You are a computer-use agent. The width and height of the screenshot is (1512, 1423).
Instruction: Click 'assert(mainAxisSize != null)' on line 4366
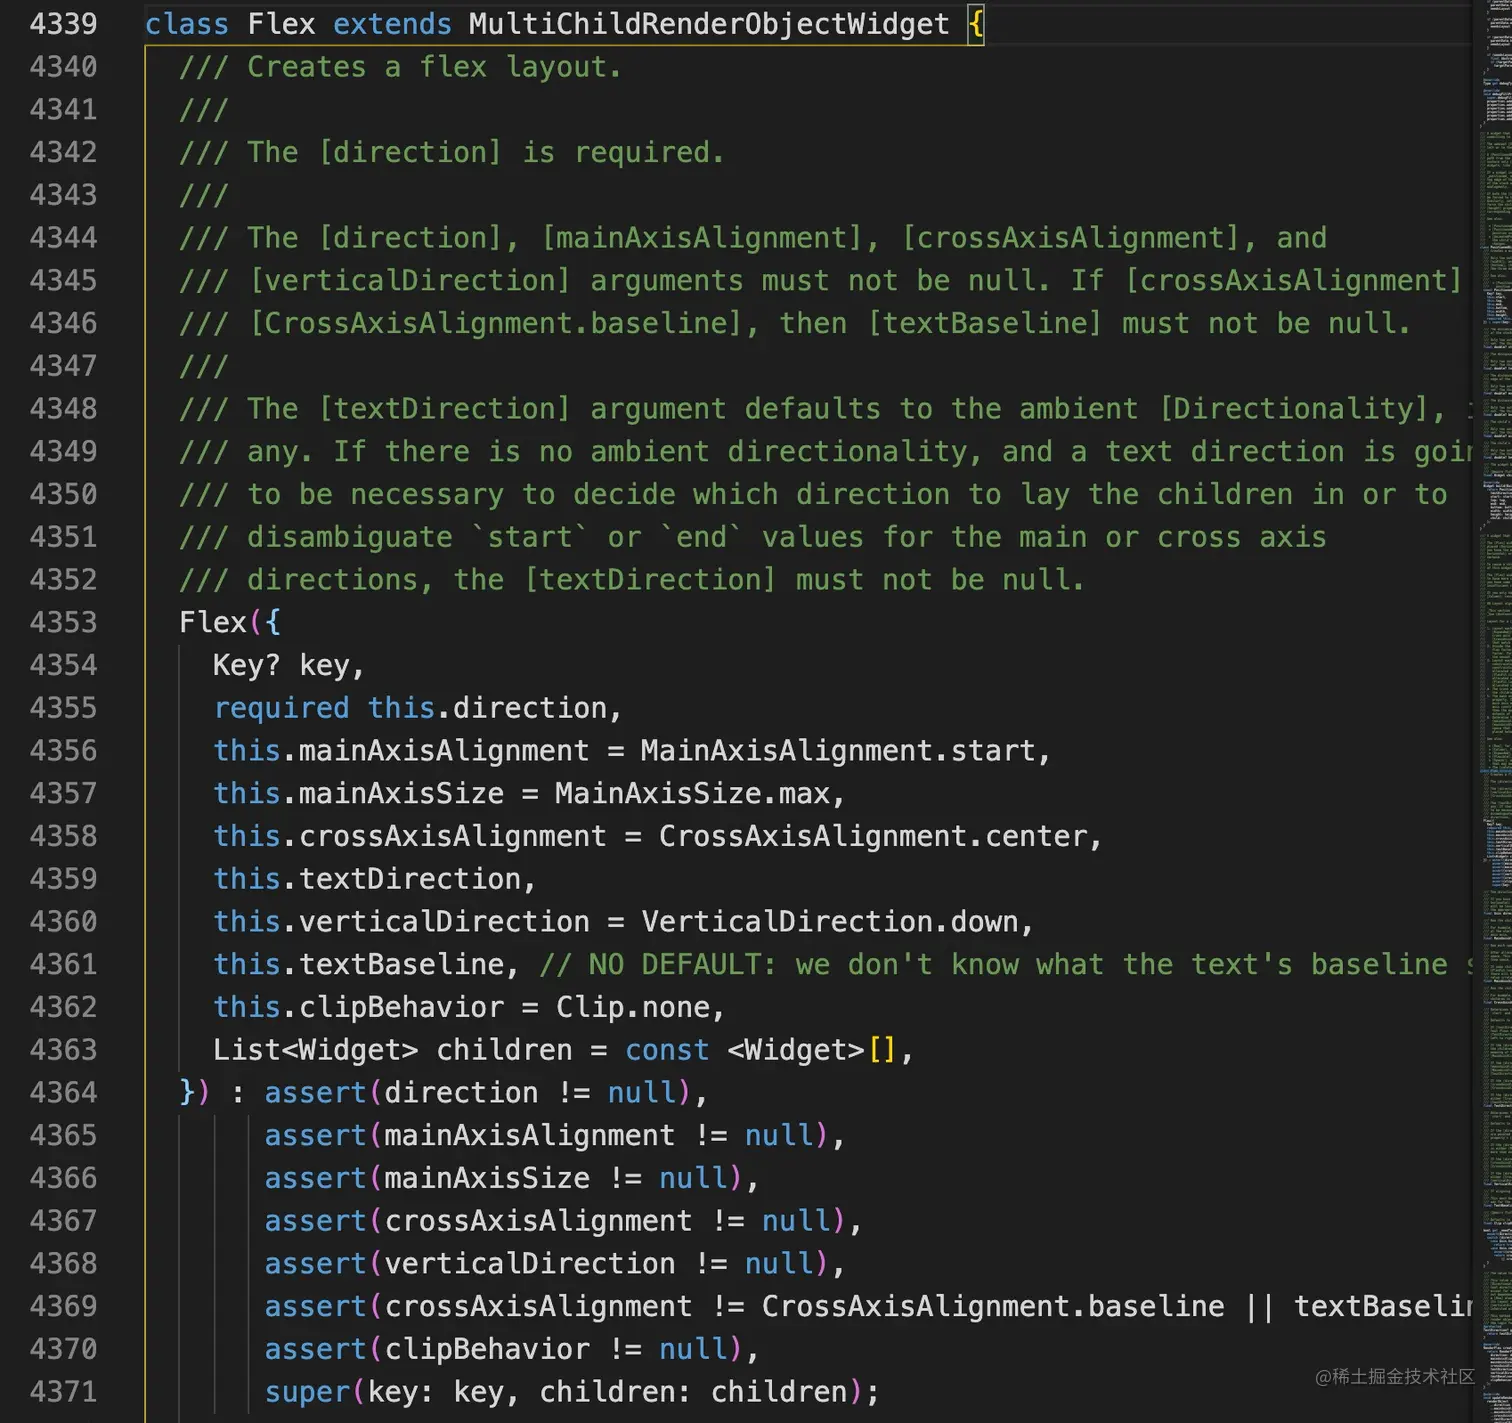pos(503,1178)
